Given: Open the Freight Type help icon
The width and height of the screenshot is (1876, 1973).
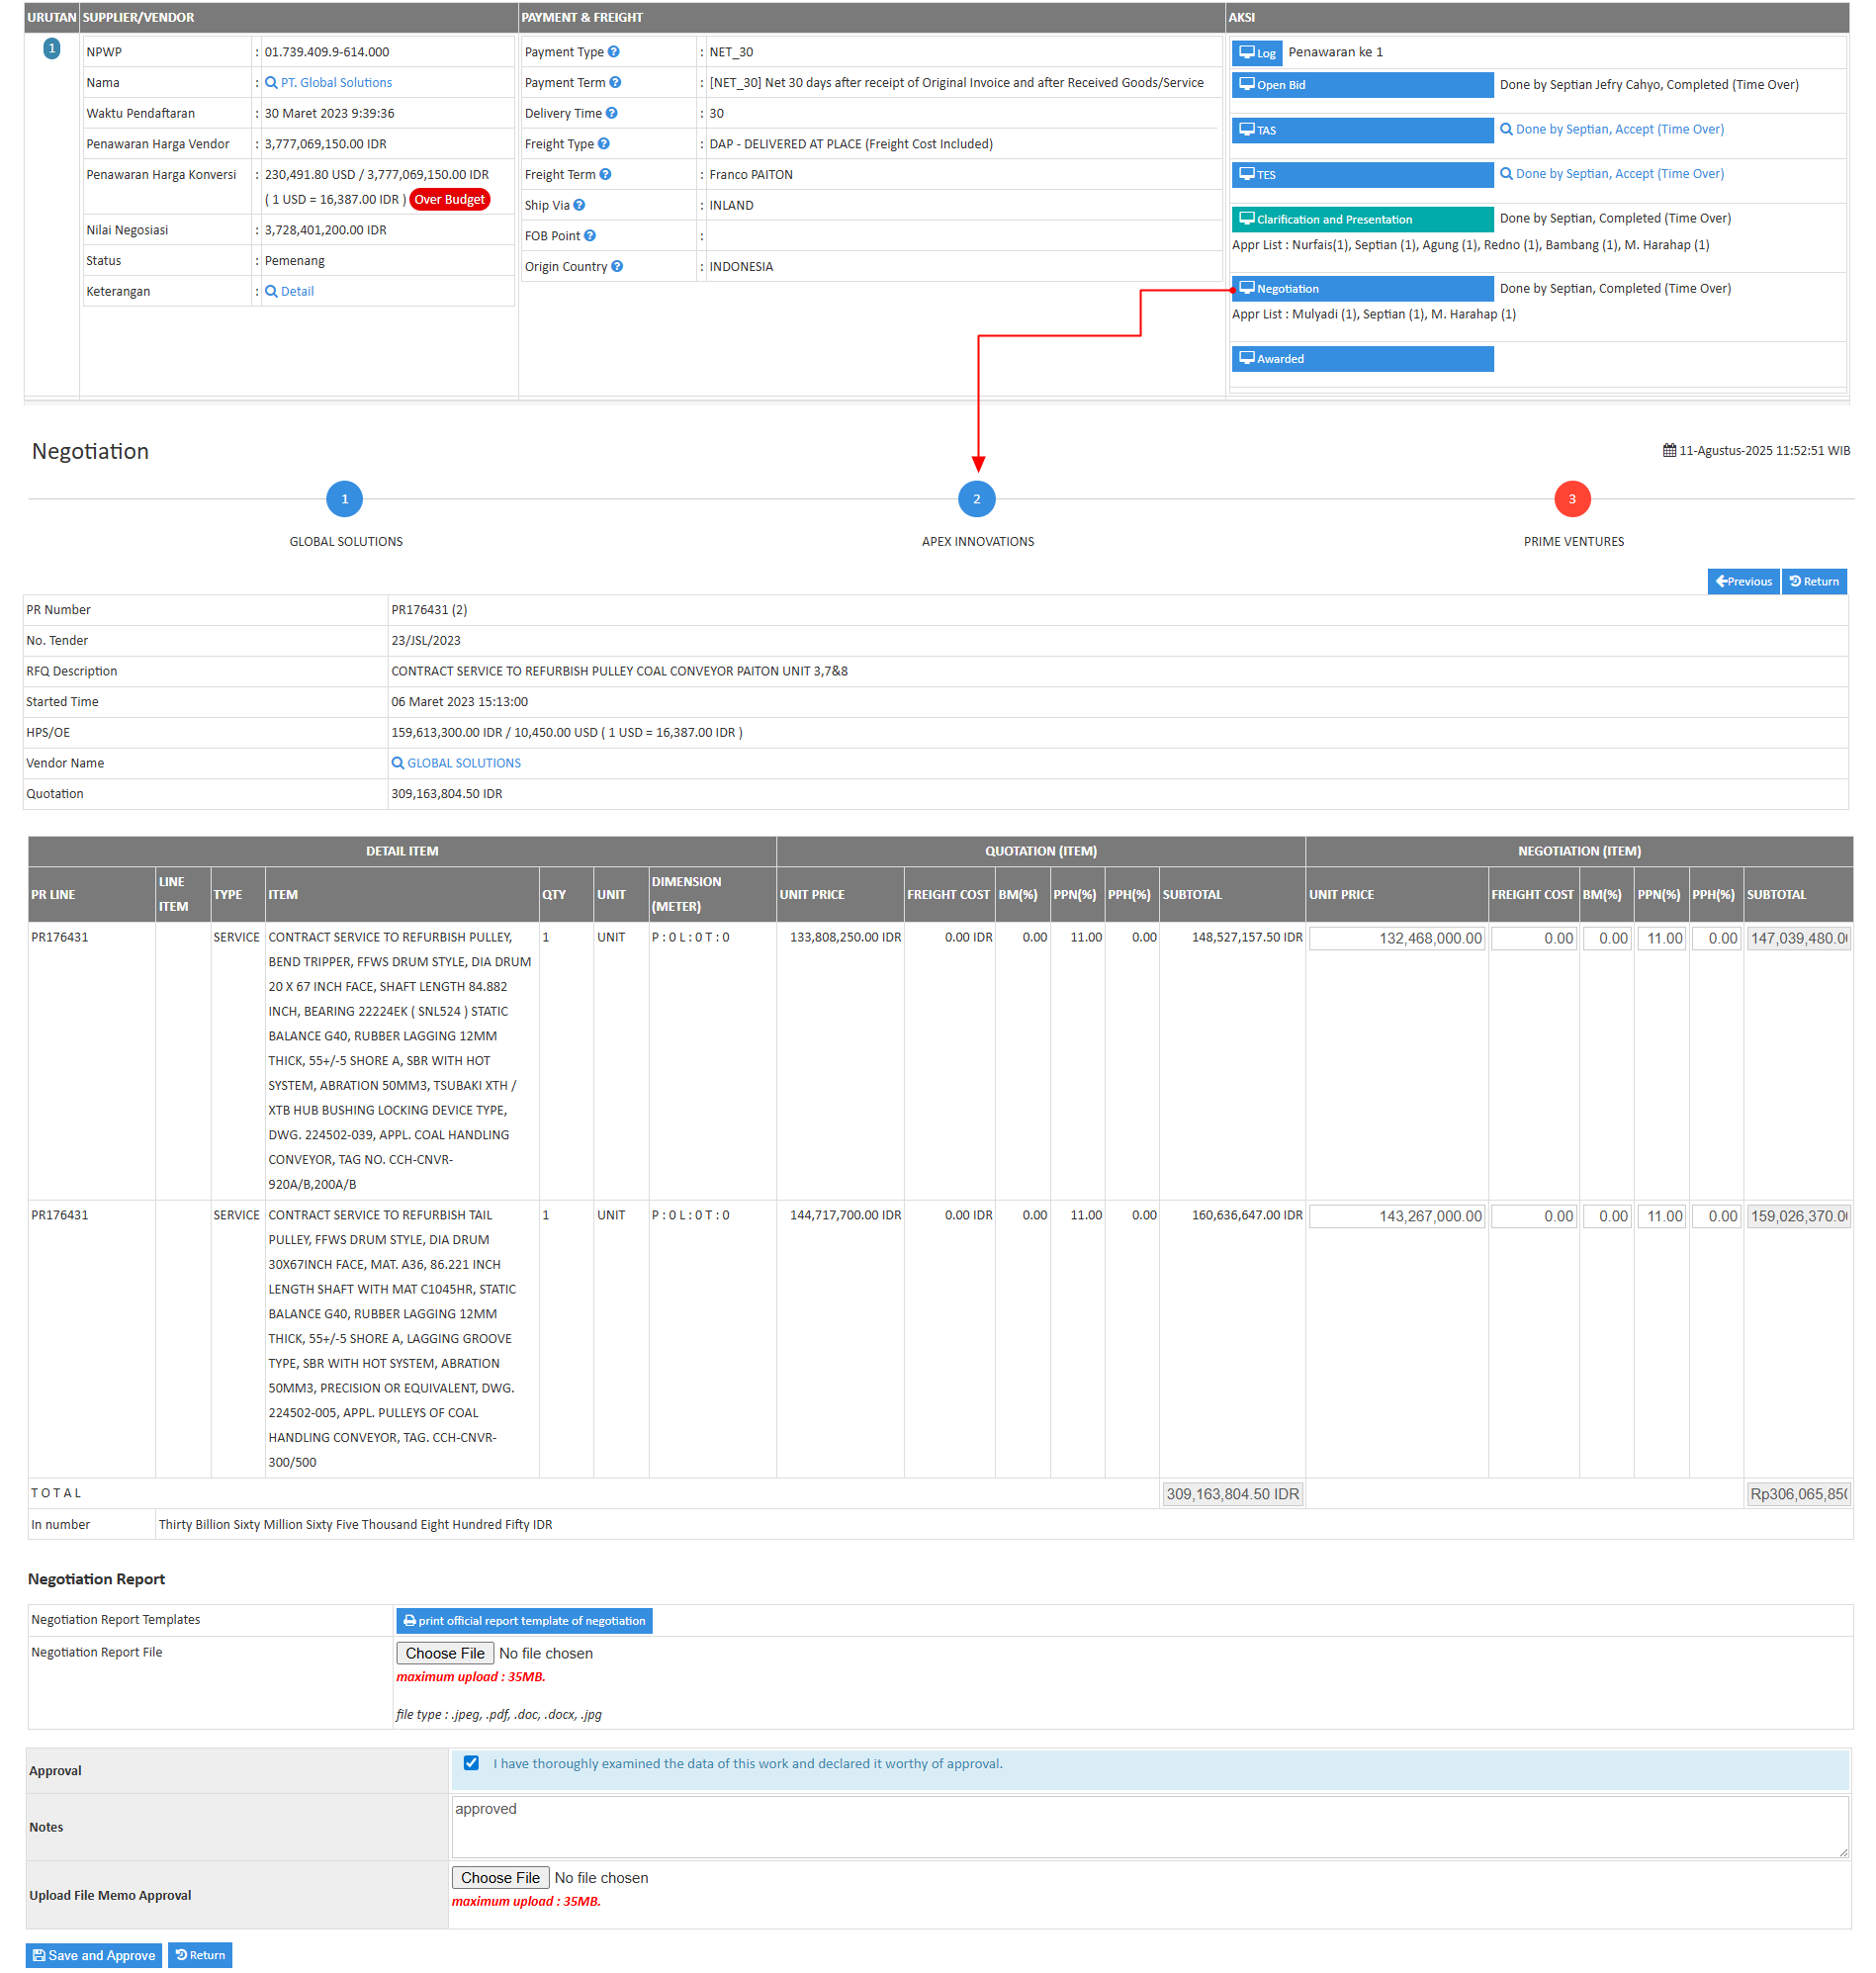Looking at the screenshot, I should [x=604, y=143].
